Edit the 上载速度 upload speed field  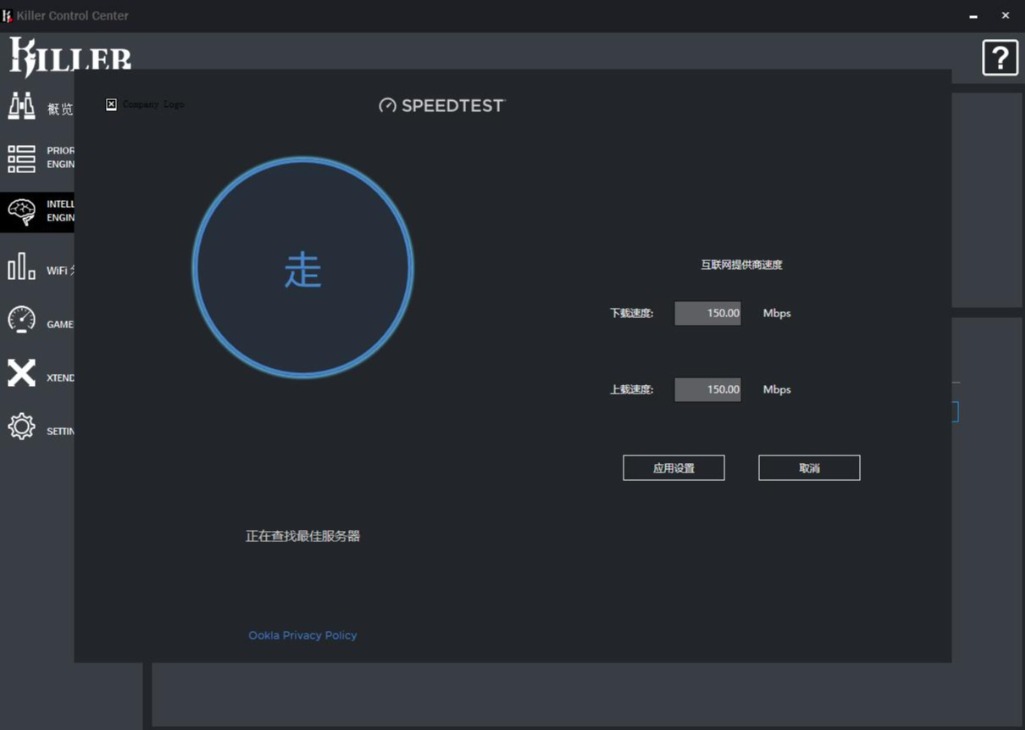707,390
